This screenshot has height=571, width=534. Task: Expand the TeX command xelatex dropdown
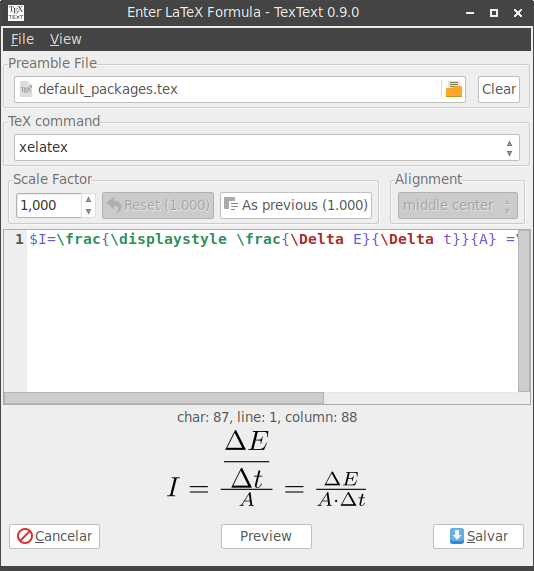coord(267,147)
